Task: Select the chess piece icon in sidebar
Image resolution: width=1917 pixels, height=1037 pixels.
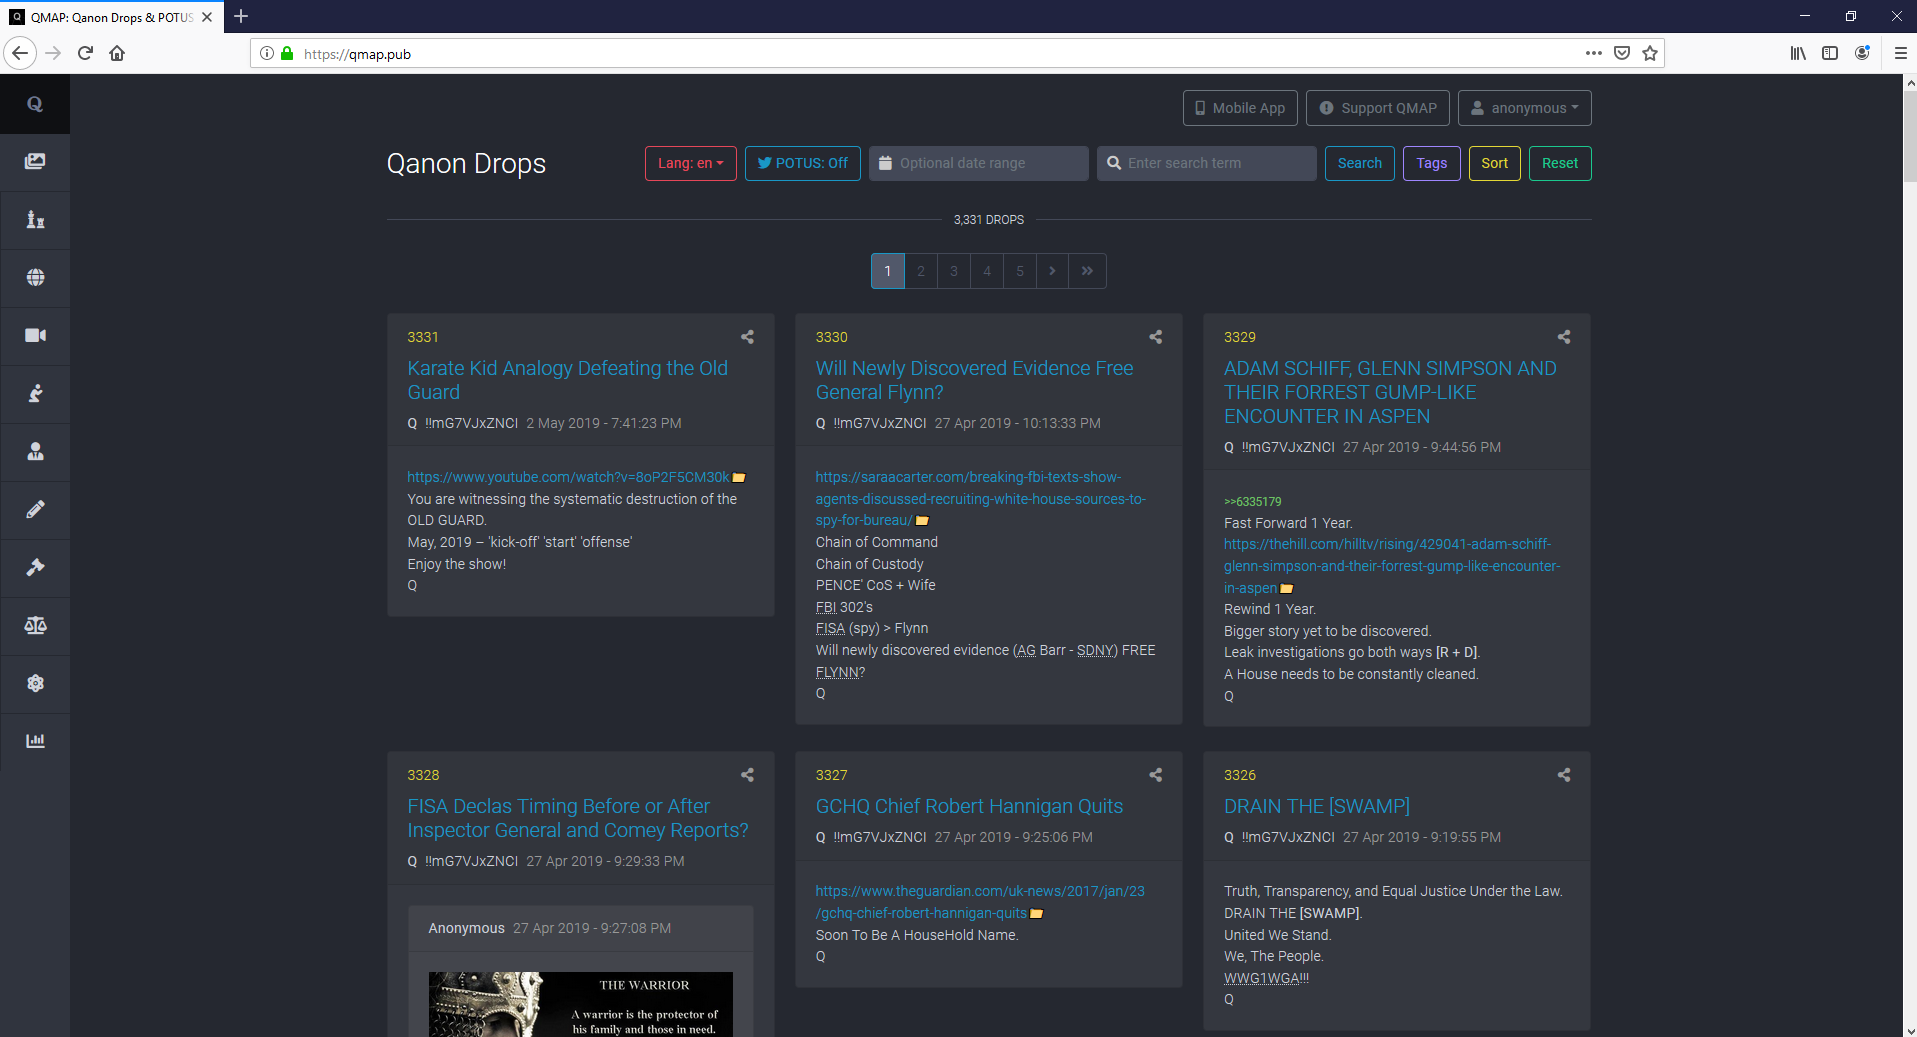Action: click(35, 220)
